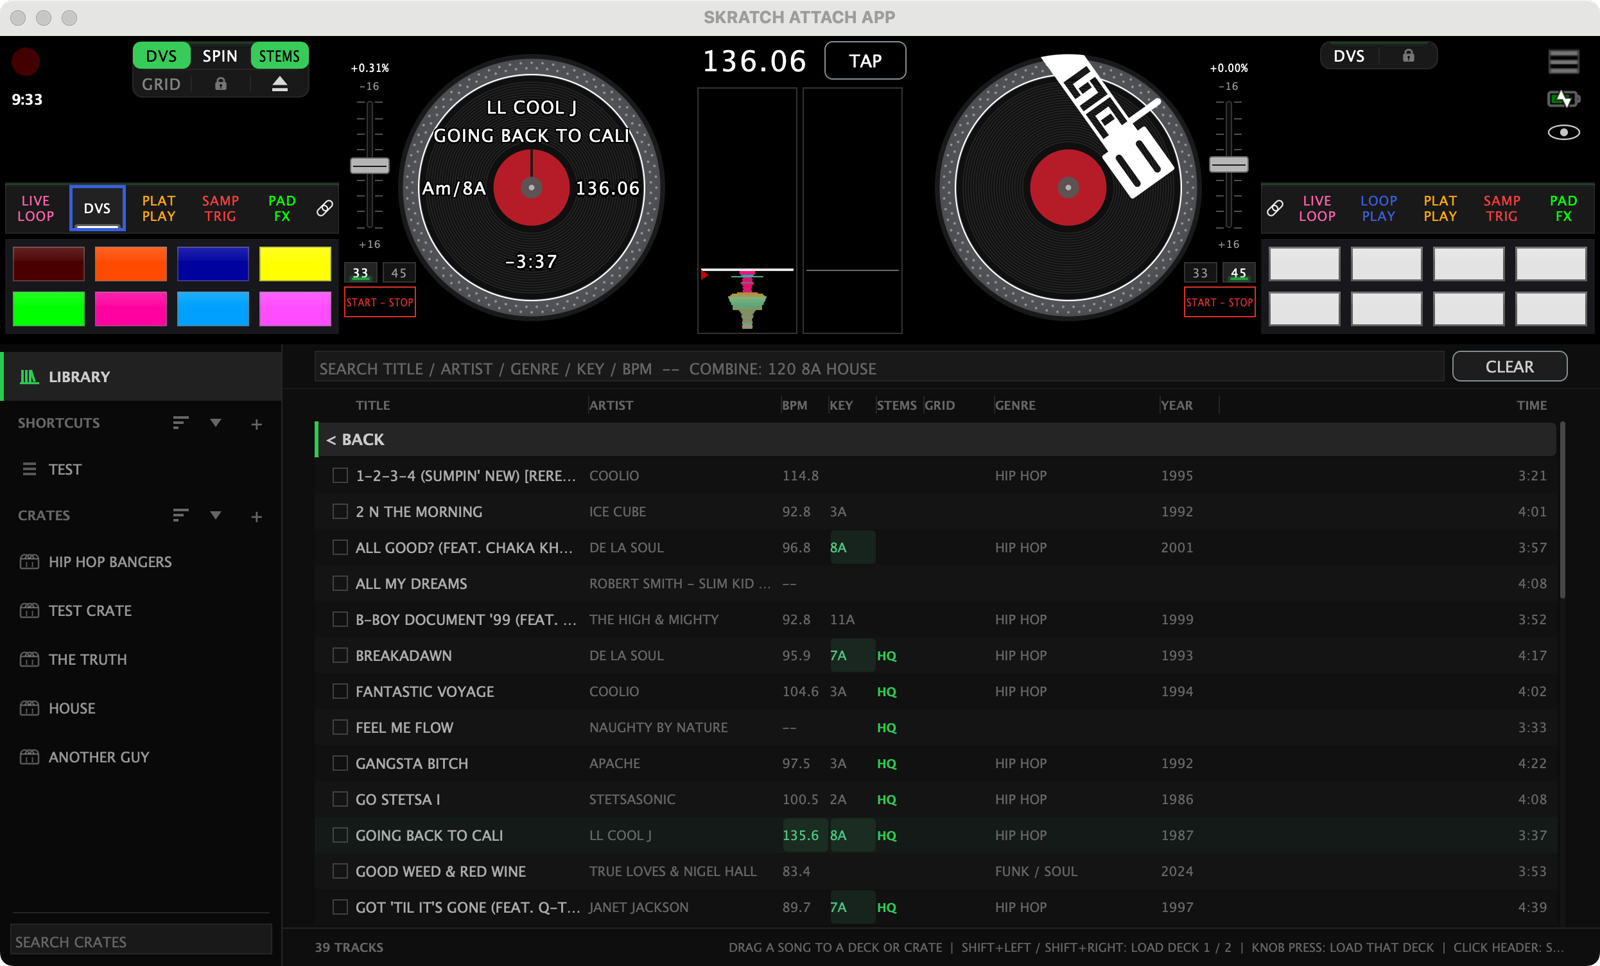1600x966 pixels.
Task: Go back with the BACK row
Action: (x=936, y=440)
